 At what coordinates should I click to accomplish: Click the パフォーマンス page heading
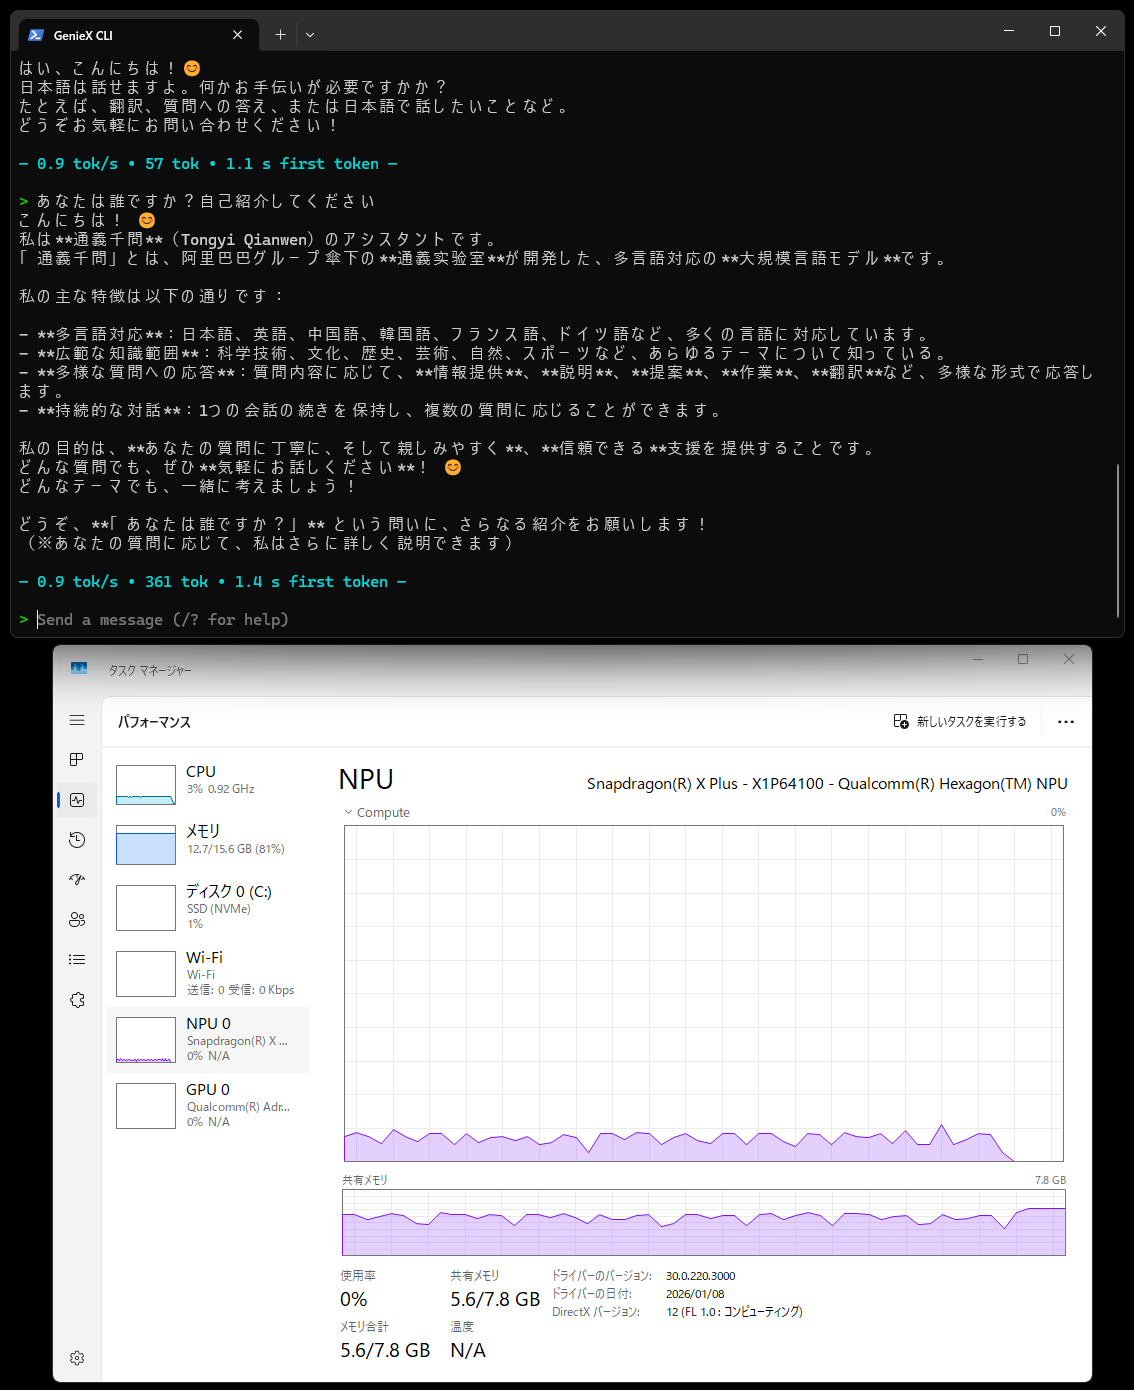(x=154, y=722)
